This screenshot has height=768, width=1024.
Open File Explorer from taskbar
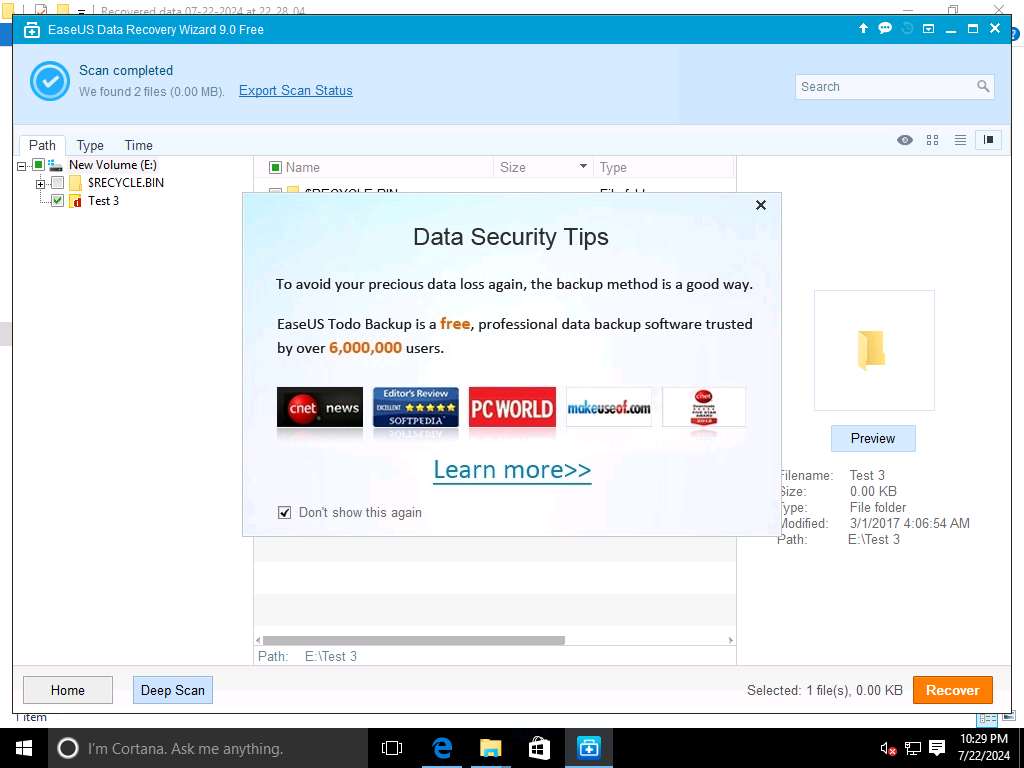tap(490, 748)
